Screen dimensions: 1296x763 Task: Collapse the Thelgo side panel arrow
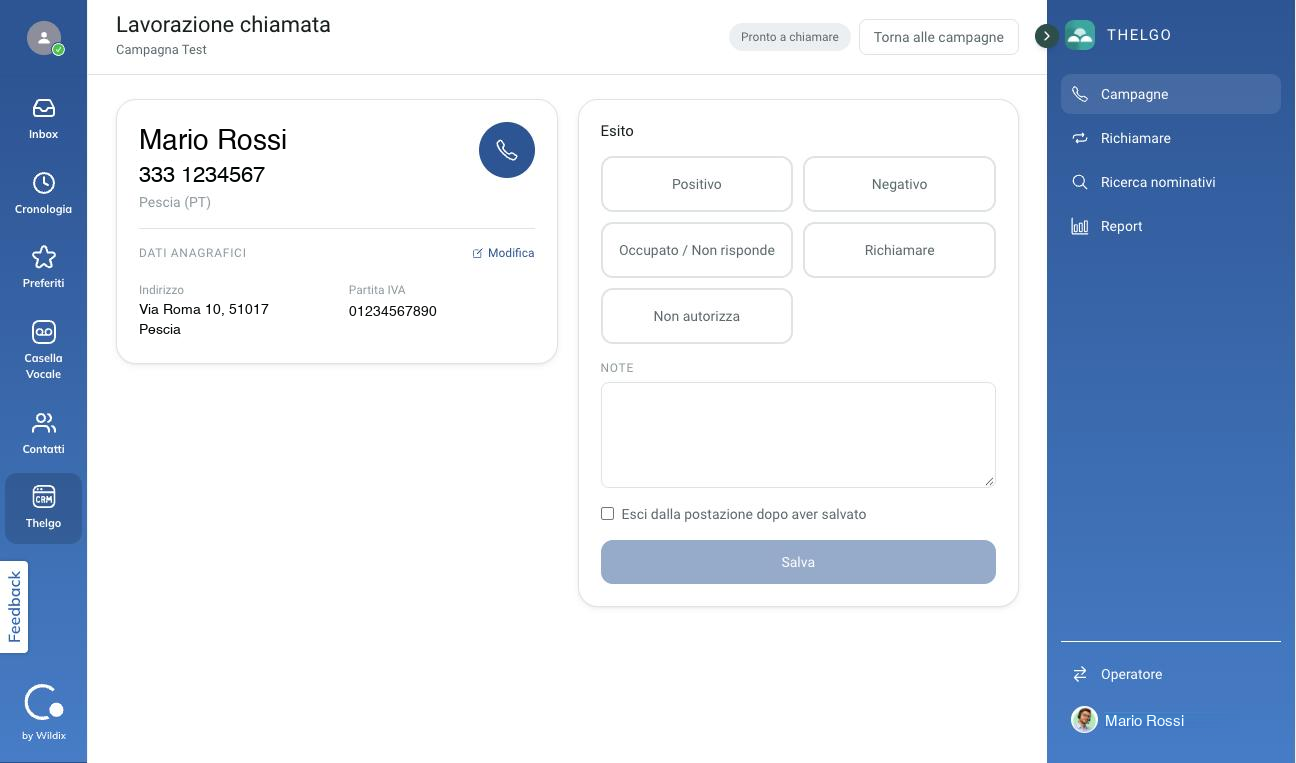coord(1046,36)
